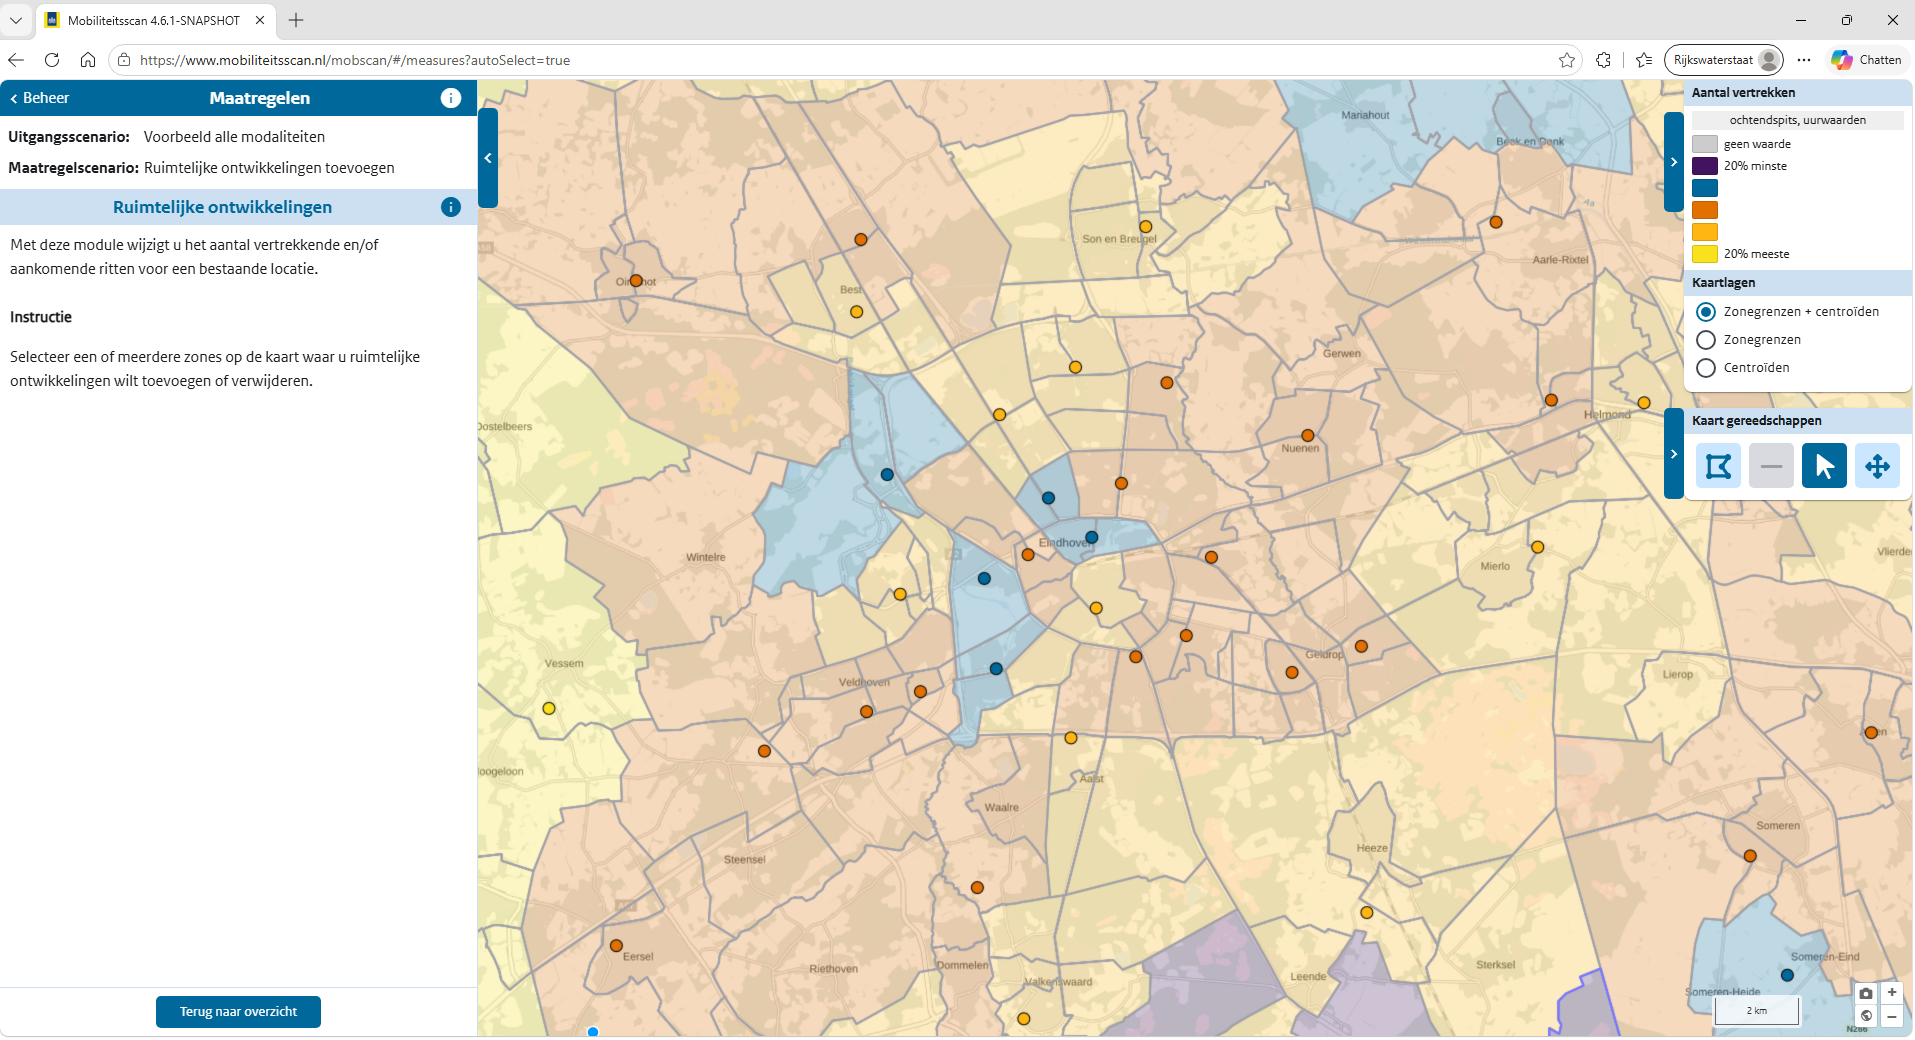This screenshot has height=1040, width=1915.
Task: Click the purple 20% minste color swatch
Action: click(x=1705, y=166)
